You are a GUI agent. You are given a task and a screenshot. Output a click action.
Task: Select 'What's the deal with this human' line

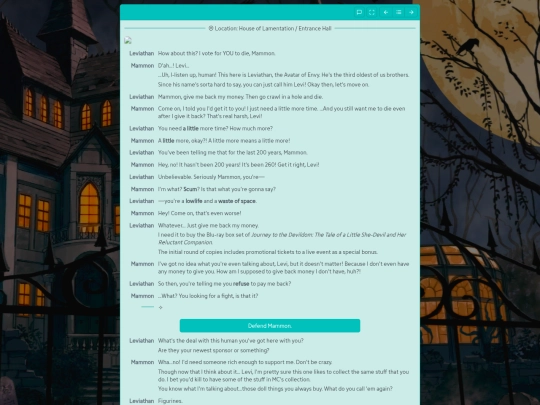pyautogui.click(x=231, y=341)
